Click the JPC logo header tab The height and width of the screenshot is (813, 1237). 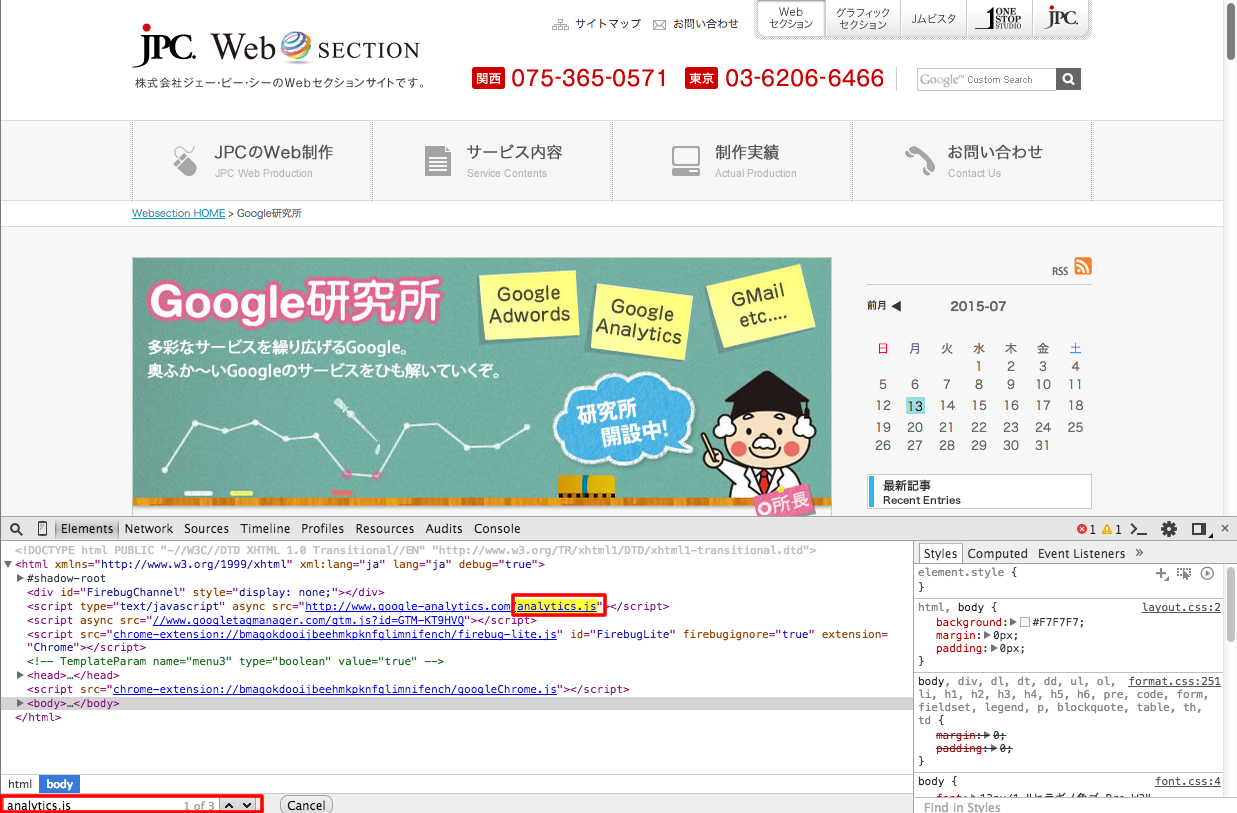point(1062,19)
